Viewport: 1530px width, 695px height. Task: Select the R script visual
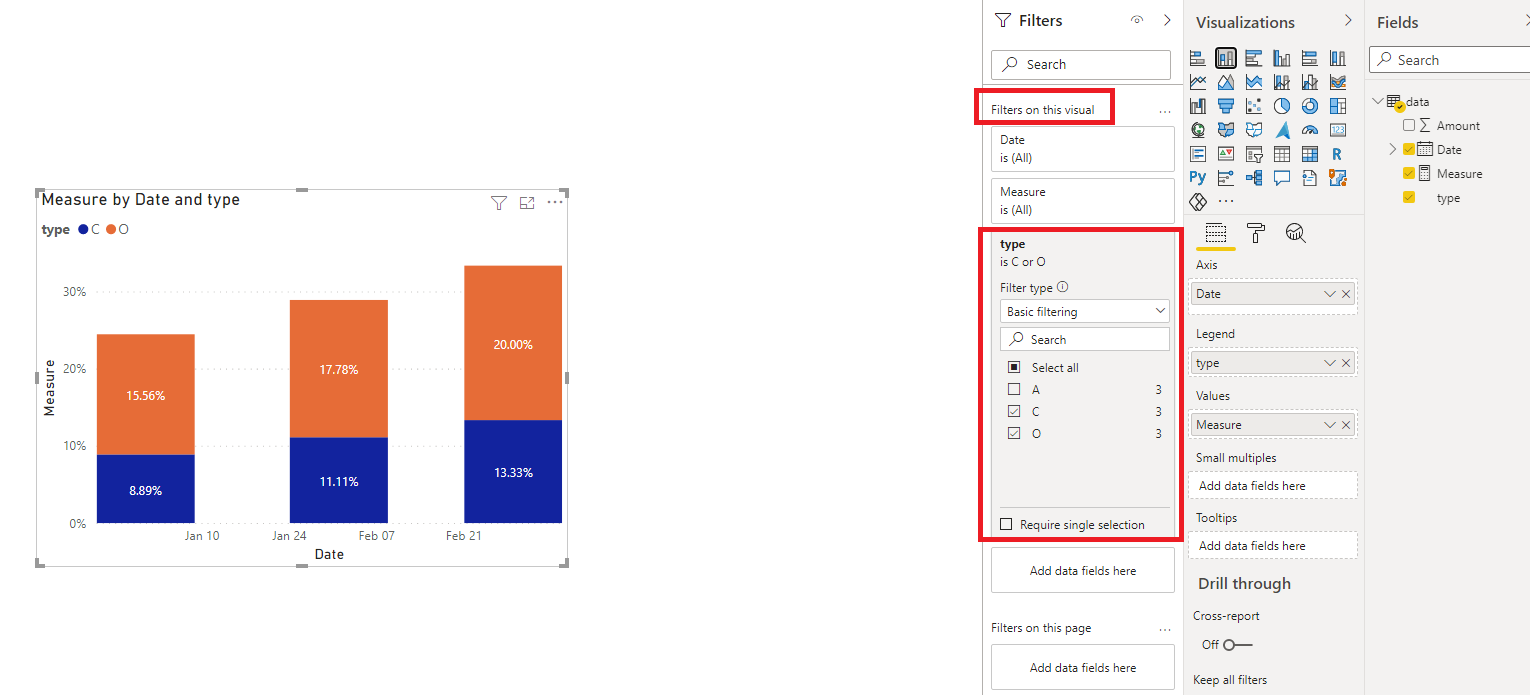point(1338,154)
